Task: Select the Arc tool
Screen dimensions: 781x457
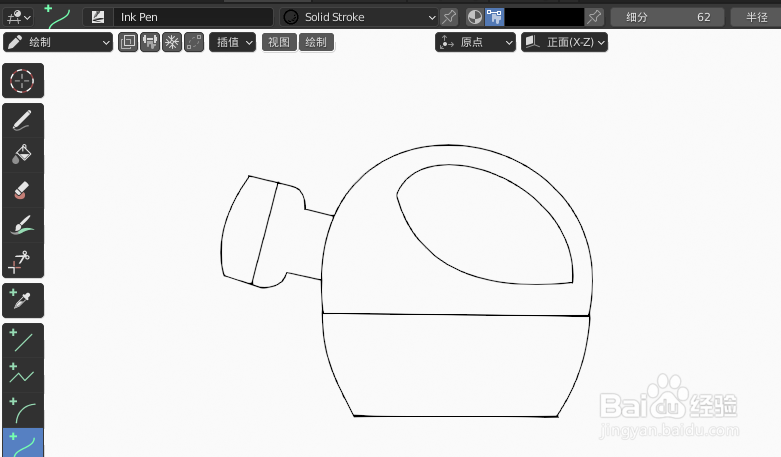Action: click(23, 410)
